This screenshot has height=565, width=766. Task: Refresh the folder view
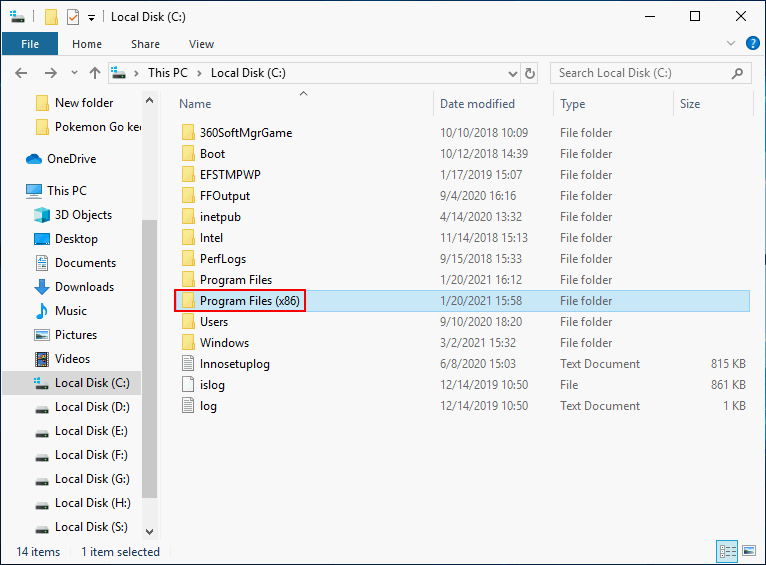click(530, 73)
